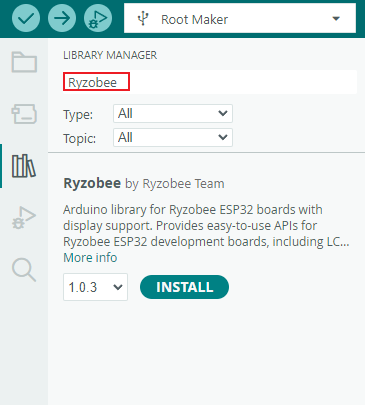Click the INSTALL button for Ryzobee

pyautogui.click(x=184, y=287)
